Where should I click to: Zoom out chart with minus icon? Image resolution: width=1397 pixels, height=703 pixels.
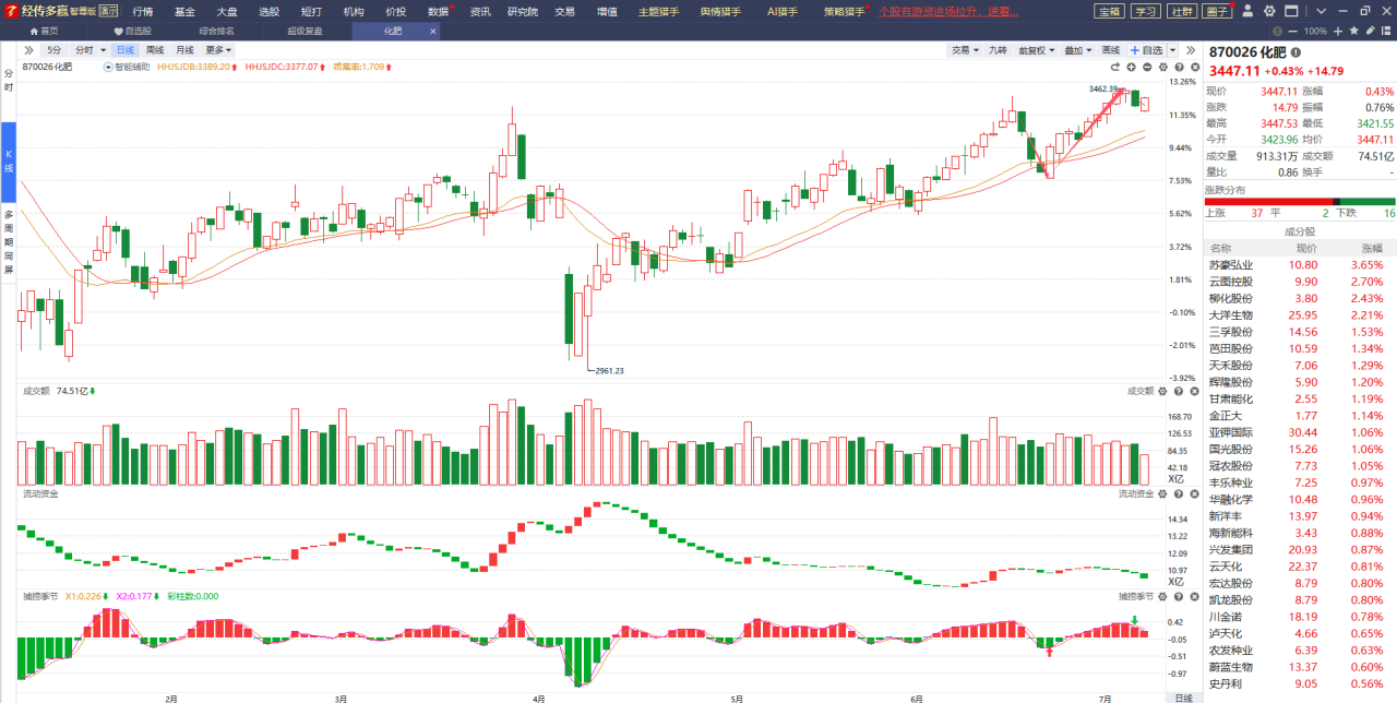[x=1147, y=67]
